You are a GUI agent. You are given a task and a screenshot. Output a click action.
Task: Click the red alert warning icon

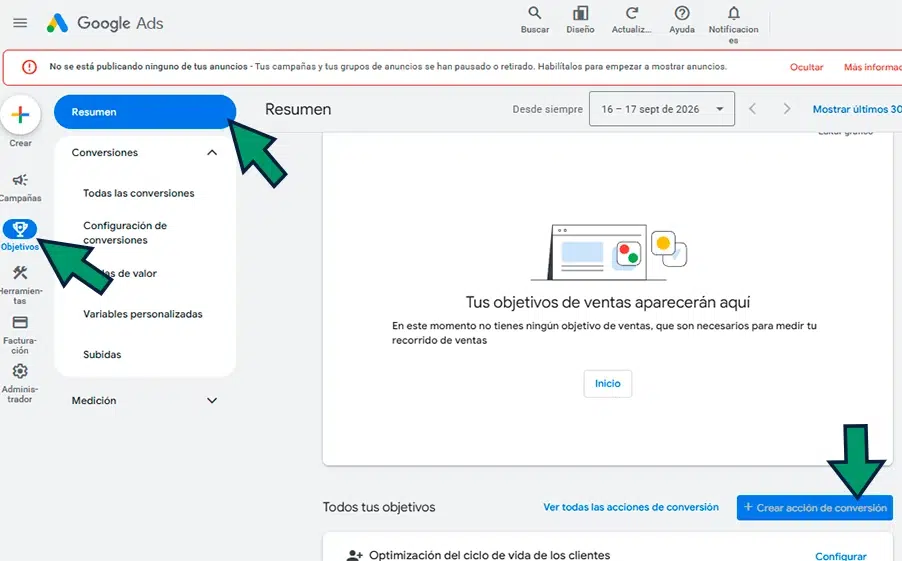(x=29, y=67)
